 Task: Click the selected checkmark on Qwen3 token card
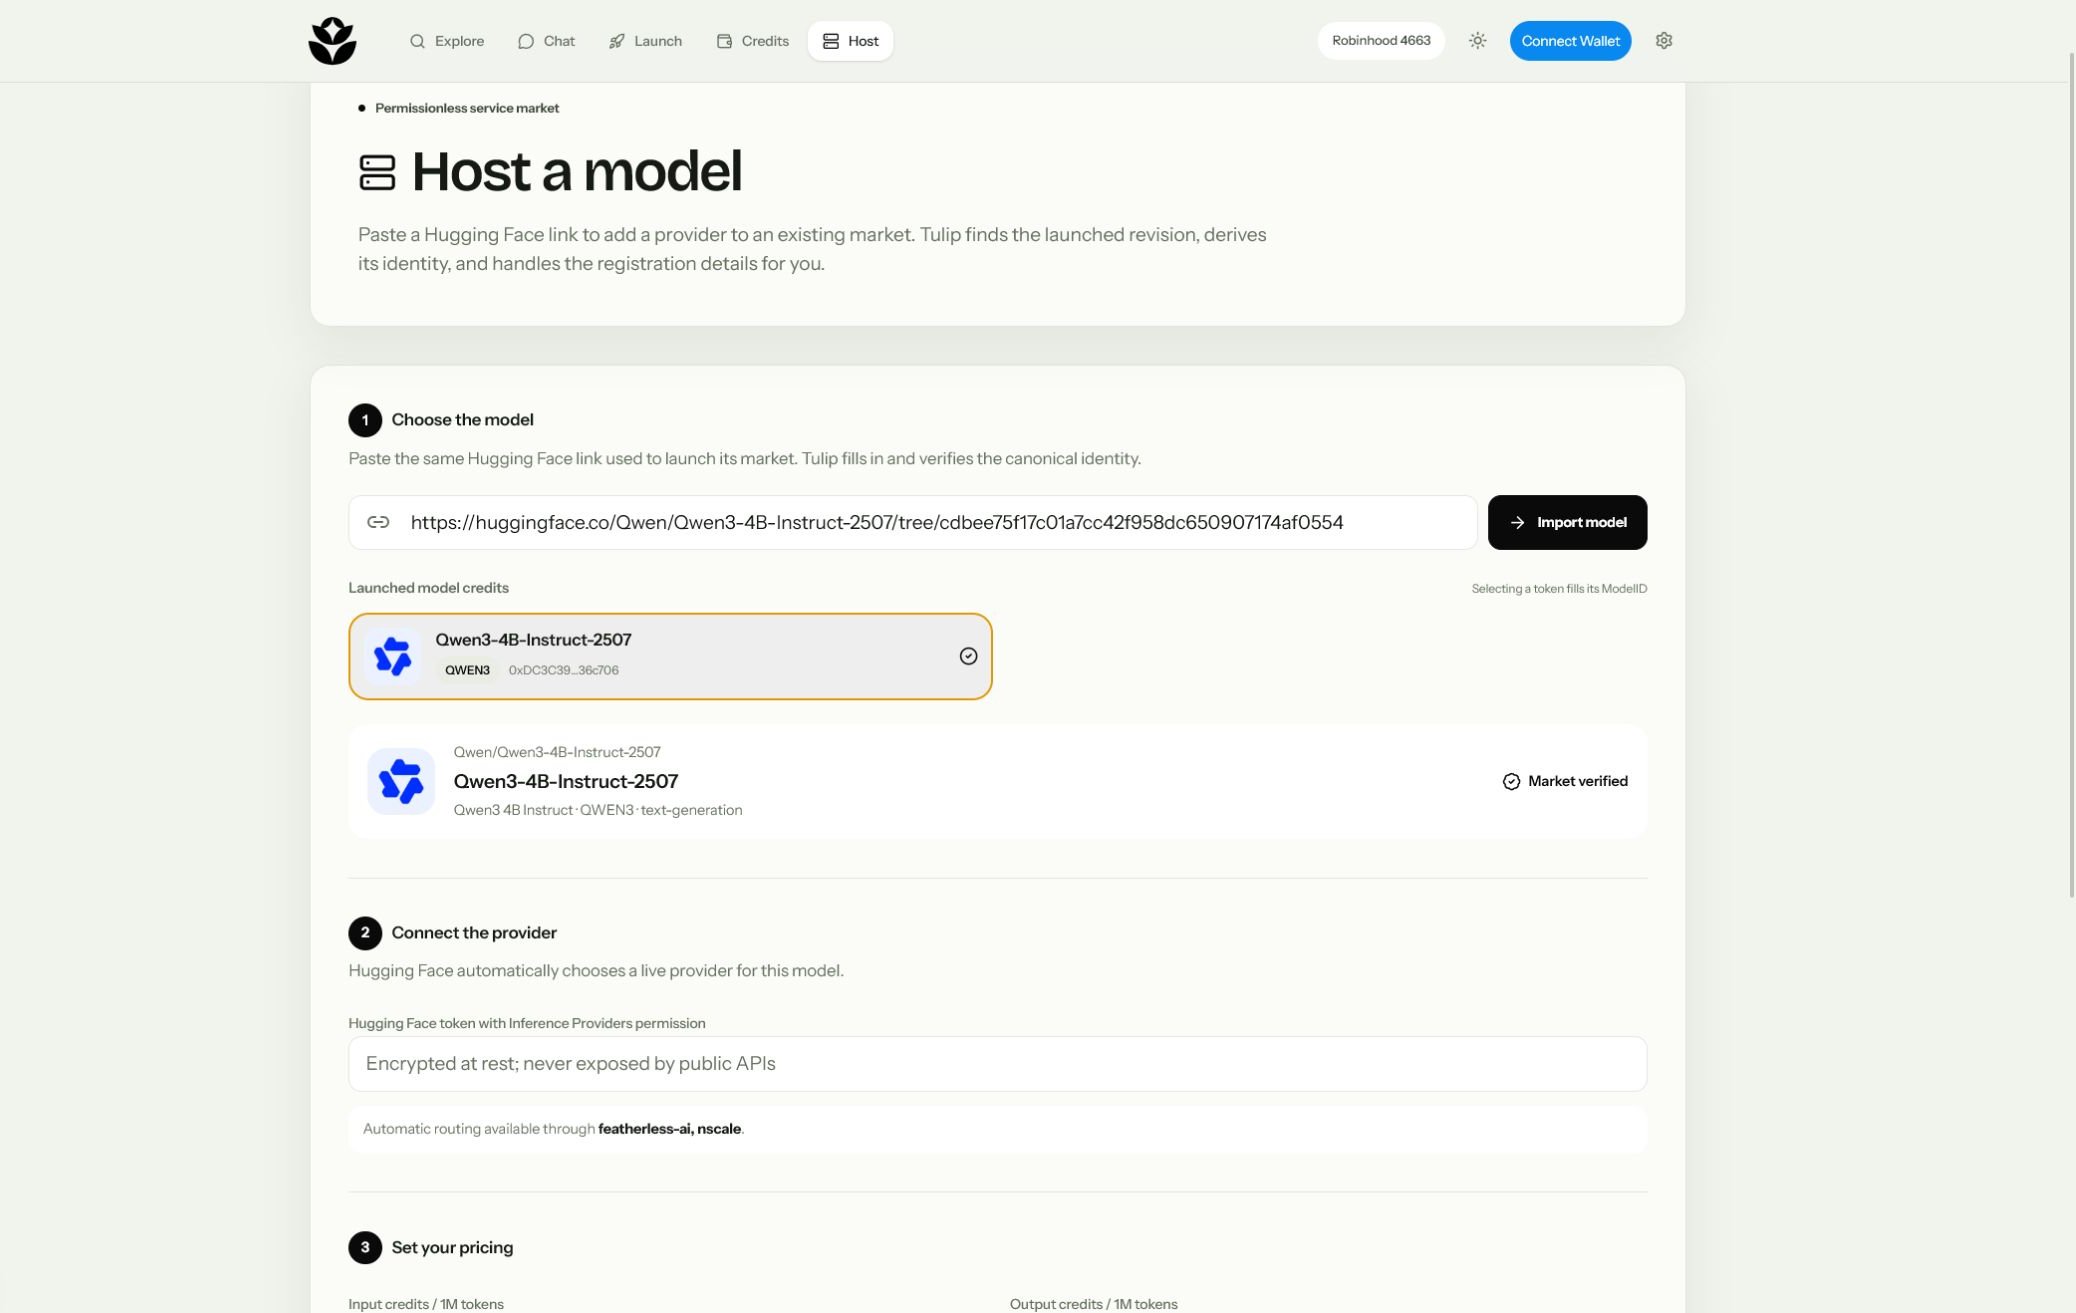pyautogui.click(x=968, y=656)
